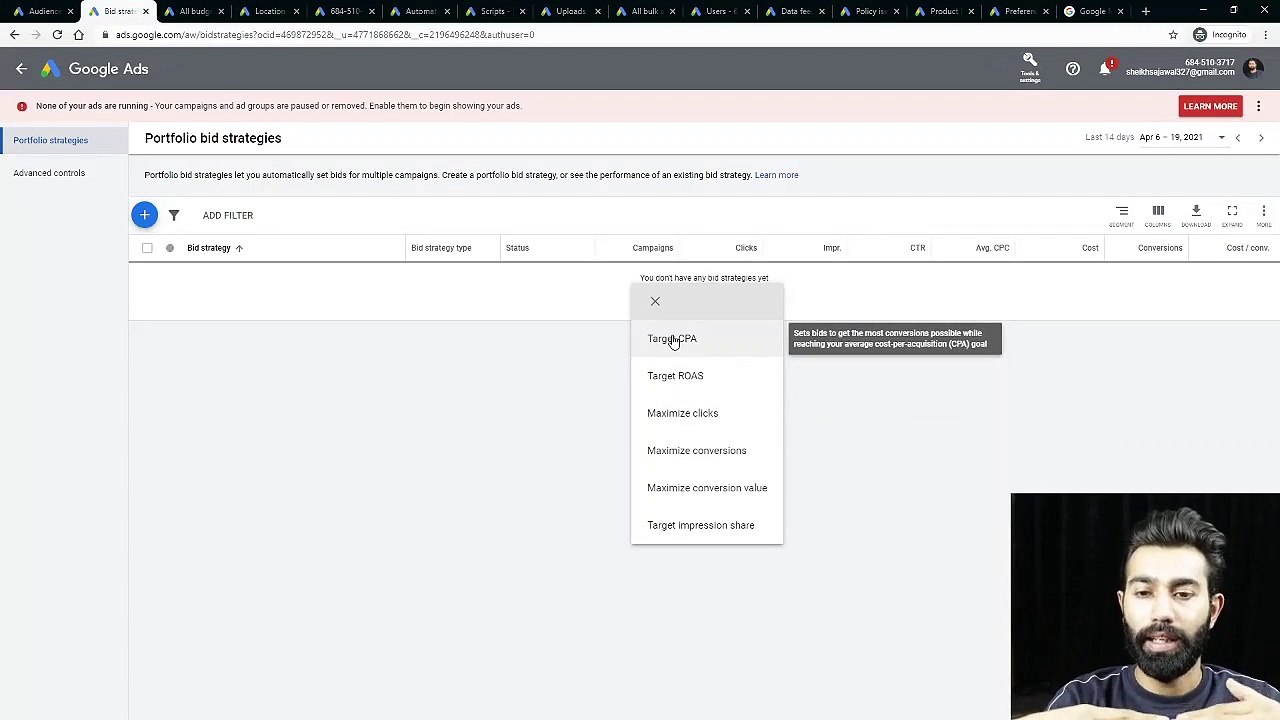Click ADD FILTER text
The width and height of the screenshot is (1280, 720).
(x=228, y=215)
